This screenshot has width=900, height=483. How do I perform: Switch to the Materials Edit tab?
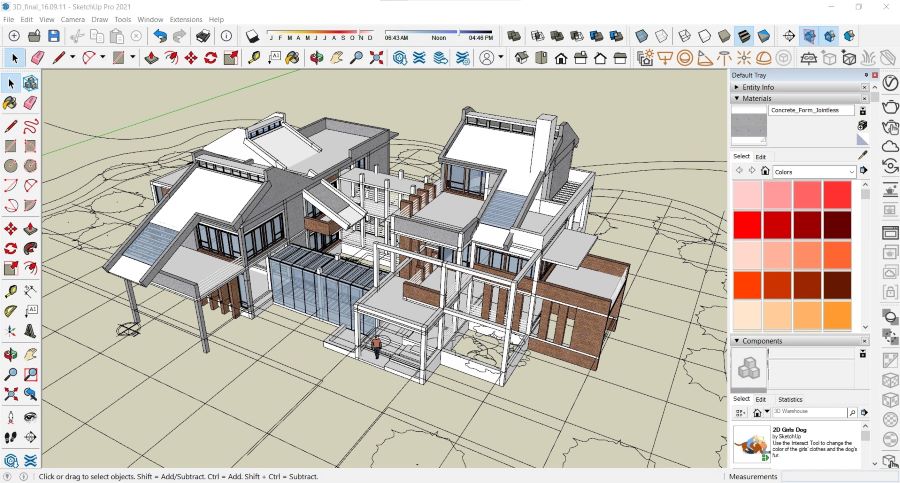coord(761,157)
